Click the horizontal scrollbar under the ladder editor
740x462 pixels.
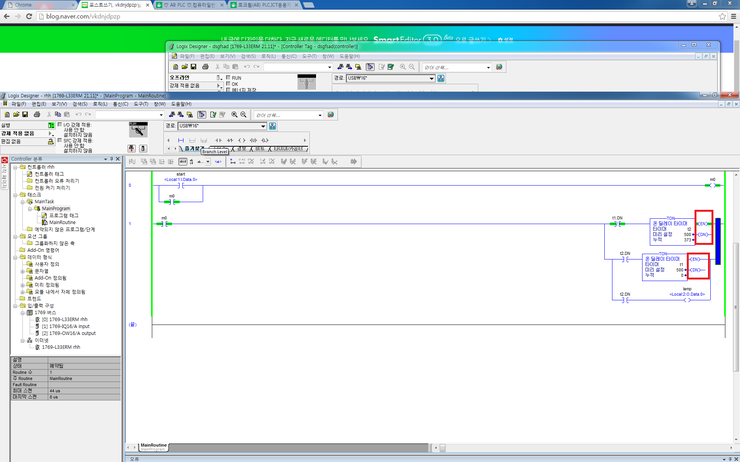coord(581,447)
